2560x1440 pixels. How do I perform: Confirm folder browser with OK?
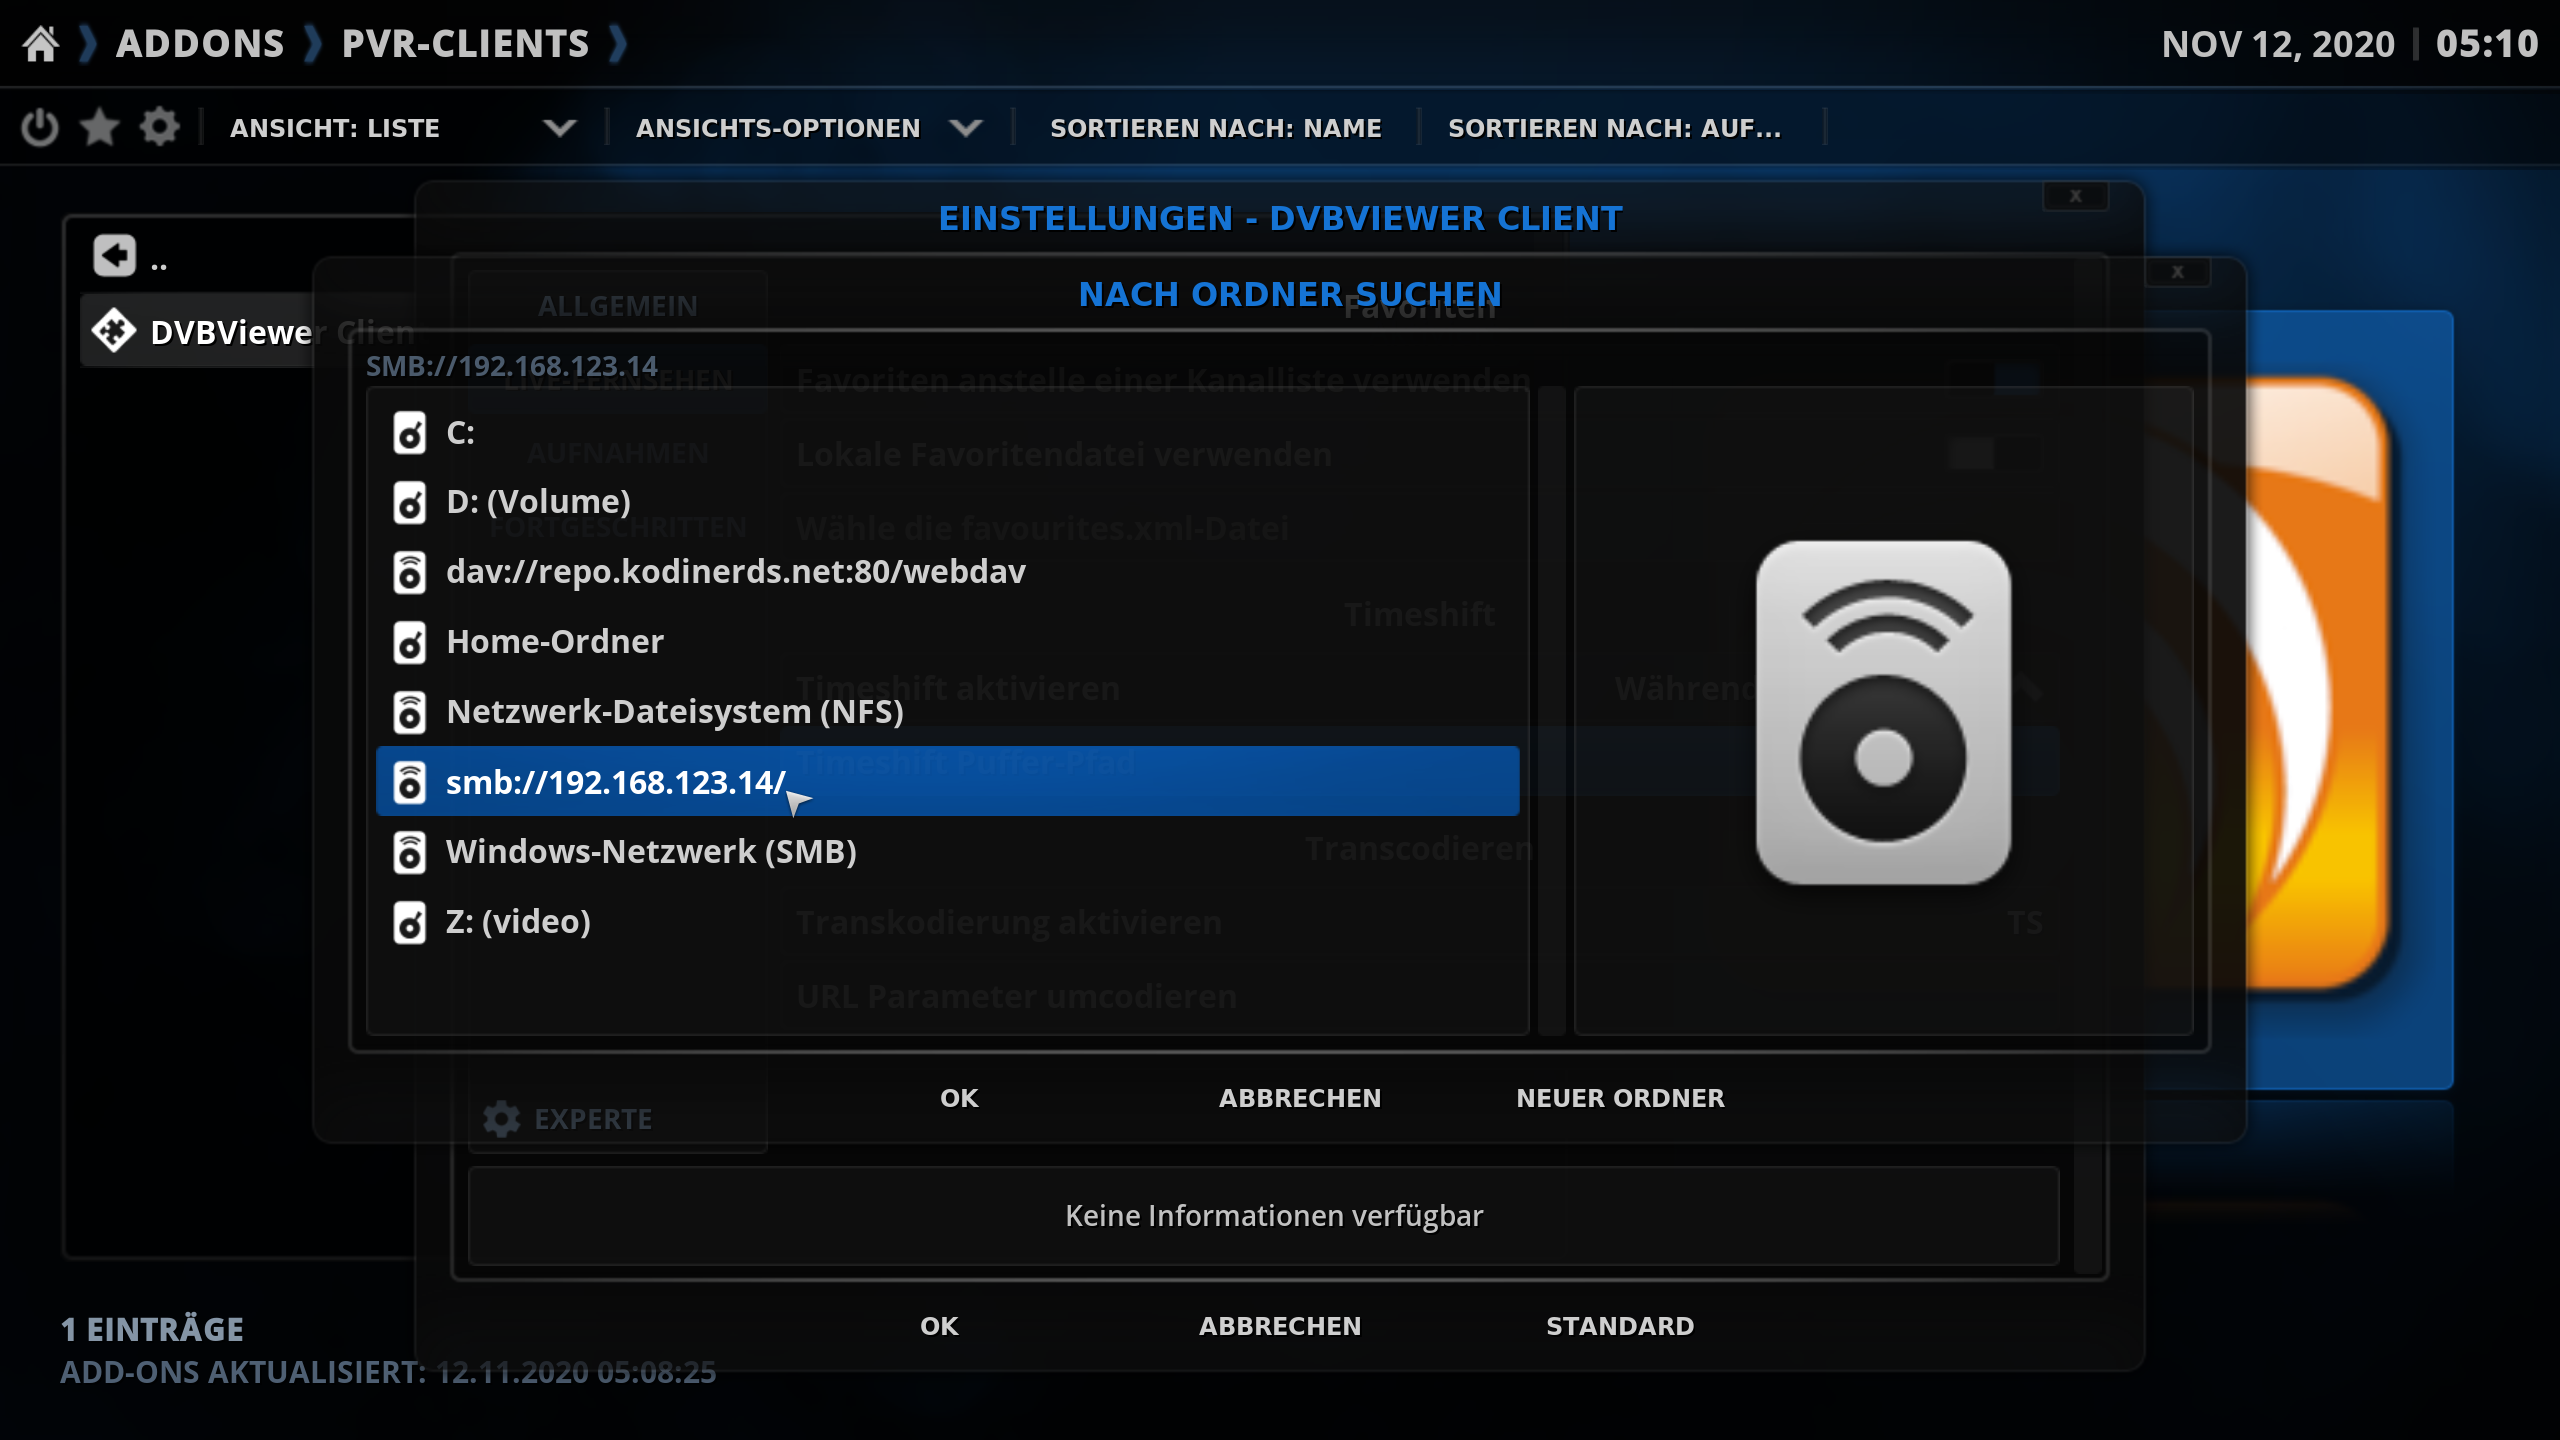[x=959, y=1098]
